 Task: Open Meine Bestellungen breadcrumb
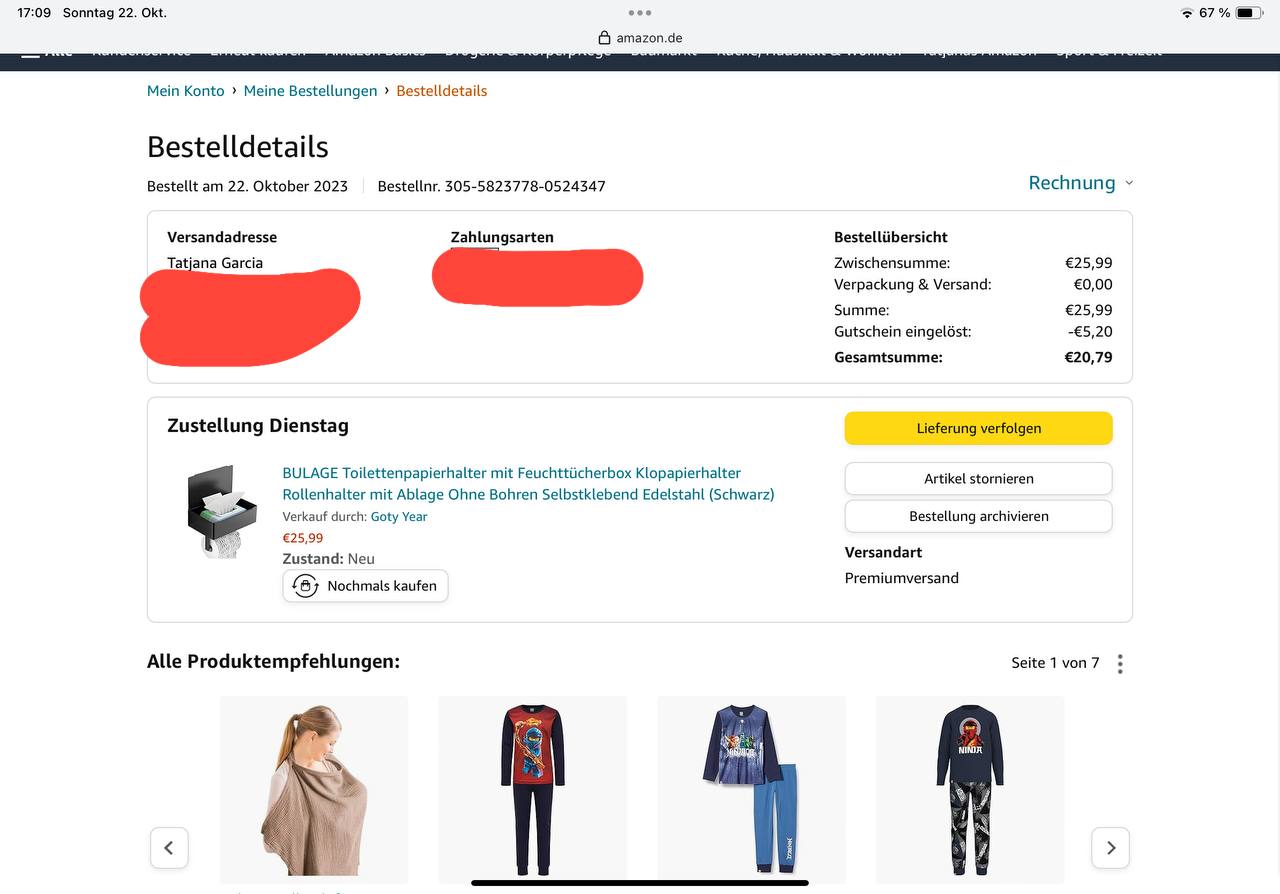[311, 91]
